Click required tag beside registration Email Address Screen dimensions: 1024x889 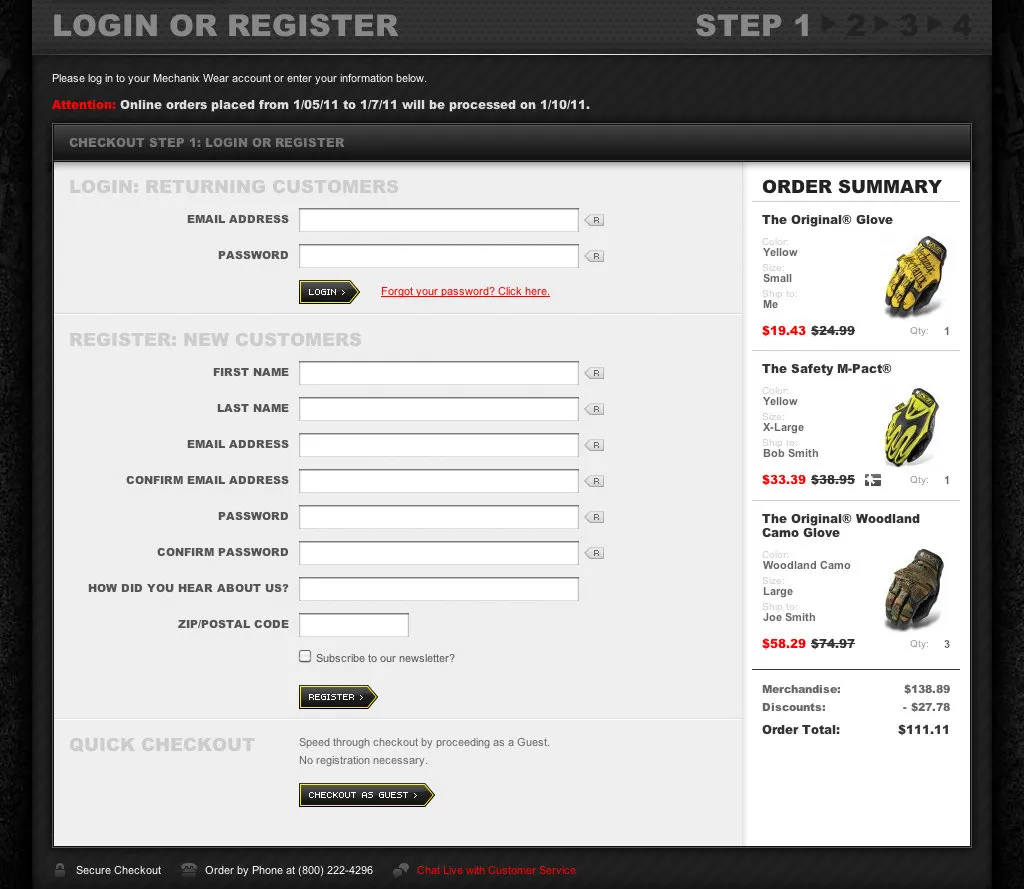pyautogui.click(x=594, y=445)
